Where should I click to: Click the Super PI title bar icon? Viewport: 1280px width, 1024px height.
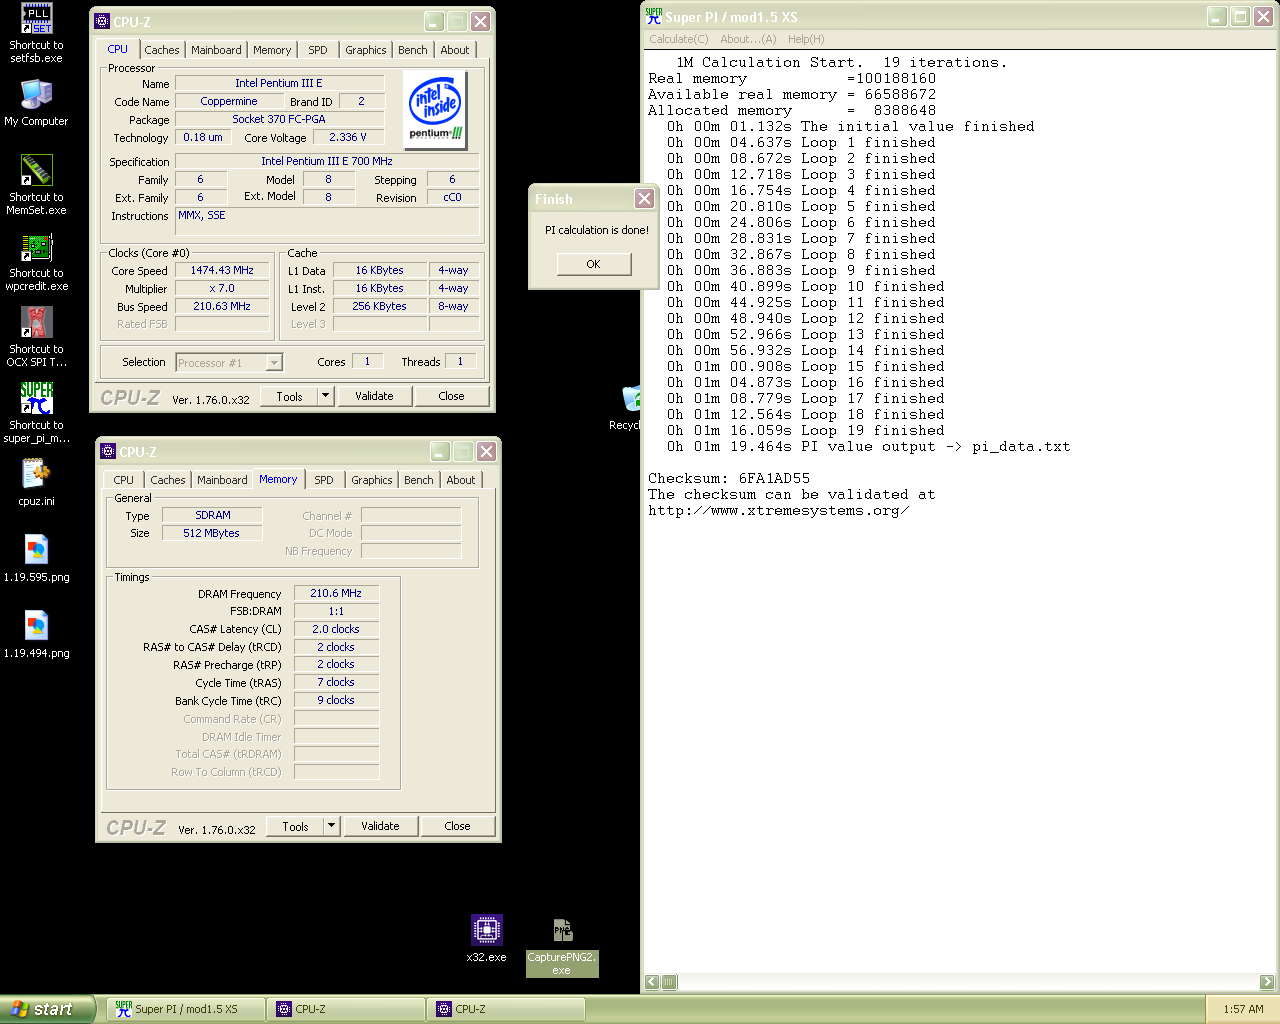click(654, 16)
